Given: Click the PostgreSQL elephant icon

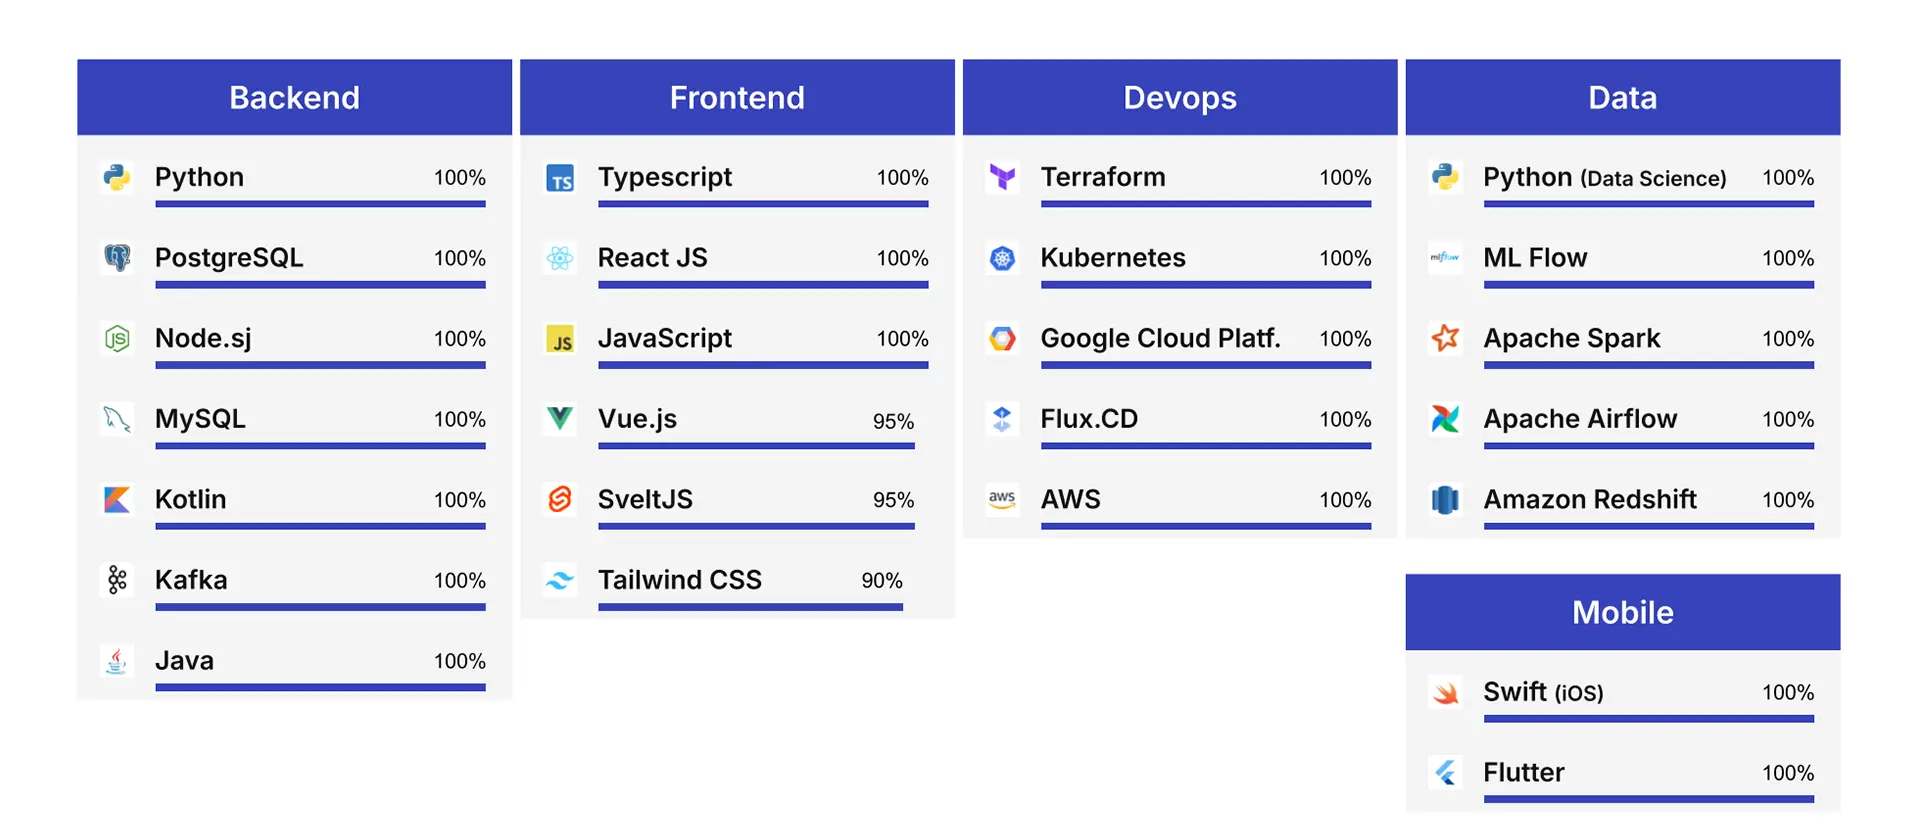Looking at the screenshot, I should click(x=117, y=258).
